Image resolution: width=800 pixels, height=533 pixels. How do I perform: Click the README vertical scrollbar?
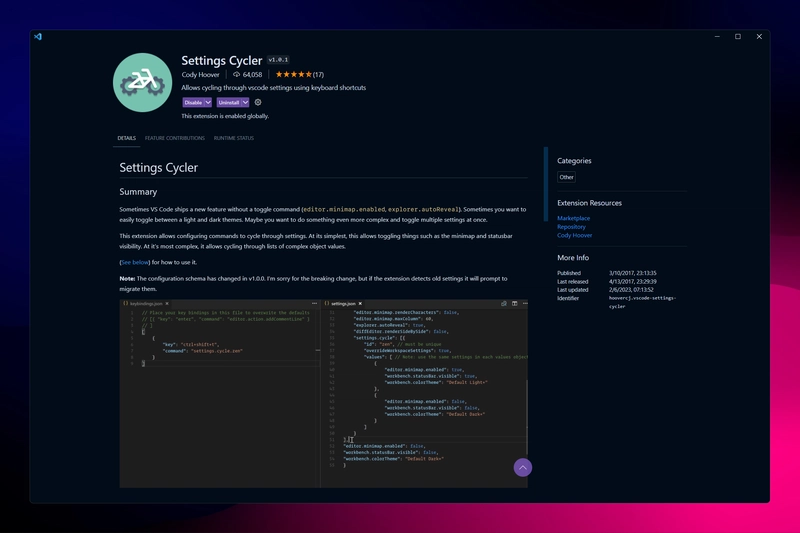545,184
